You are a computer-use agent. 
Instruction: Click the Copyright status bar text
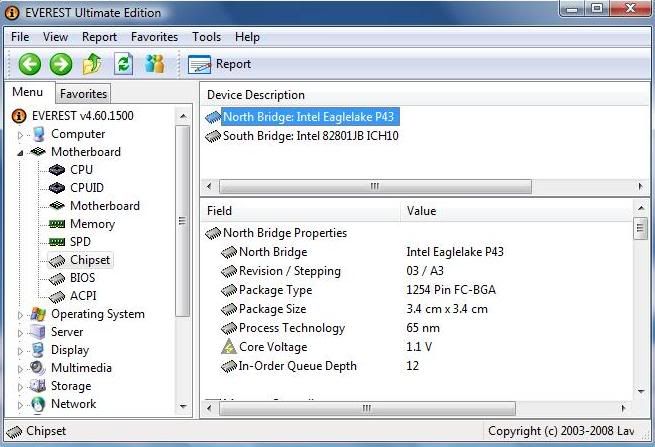pos(561,431)
